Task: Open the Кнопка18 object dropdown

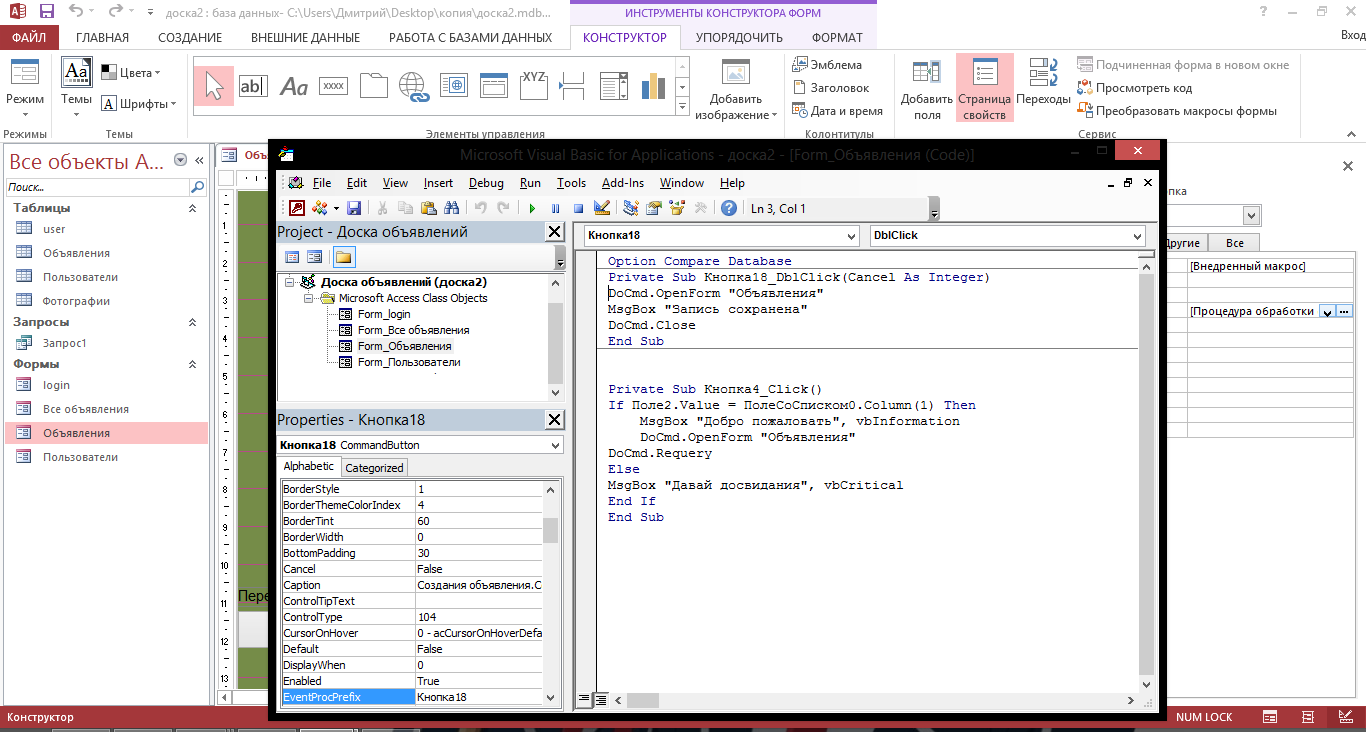Action: (850, 236)
